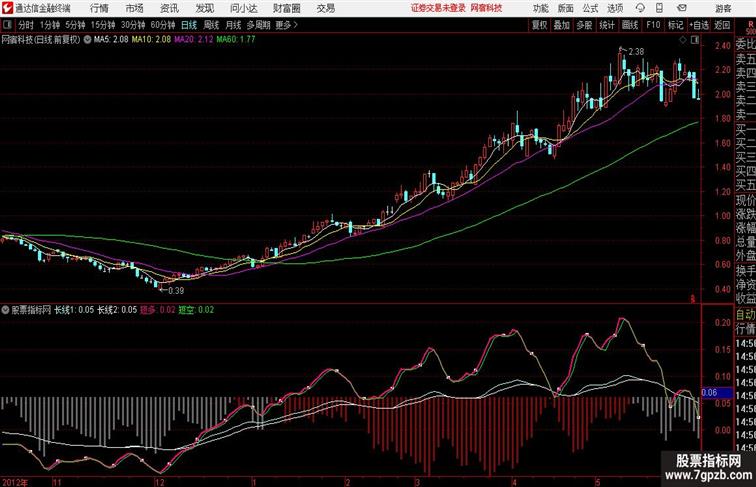Image resolution: width=756 pixels, height=487 pixels.
Task: Click the 画线 draw line button
Action: click(x=630, y=25)
